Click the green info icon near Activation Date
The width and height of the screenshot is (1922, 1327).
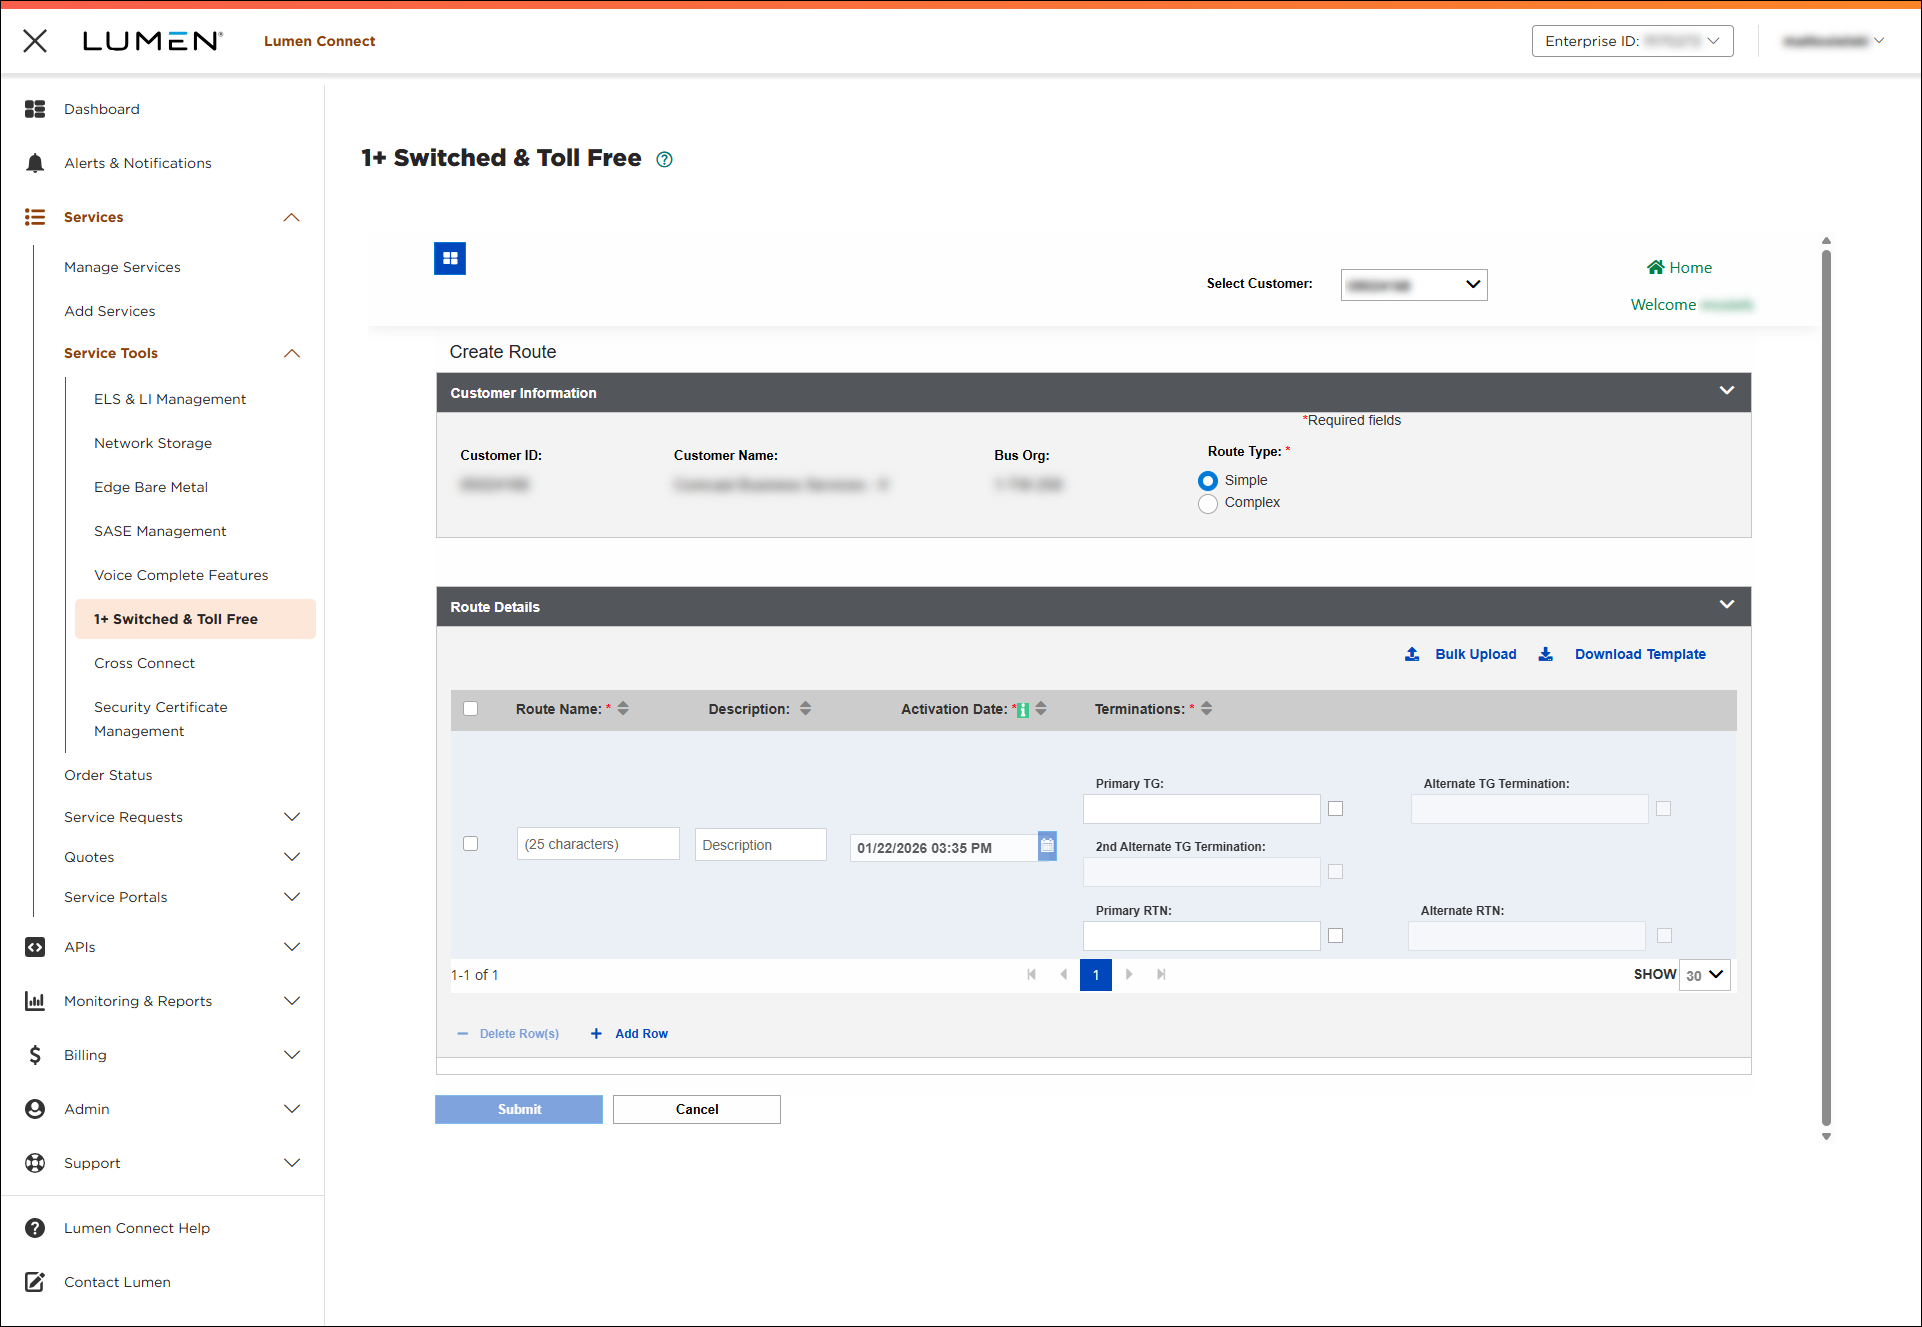pos(1023,710)
